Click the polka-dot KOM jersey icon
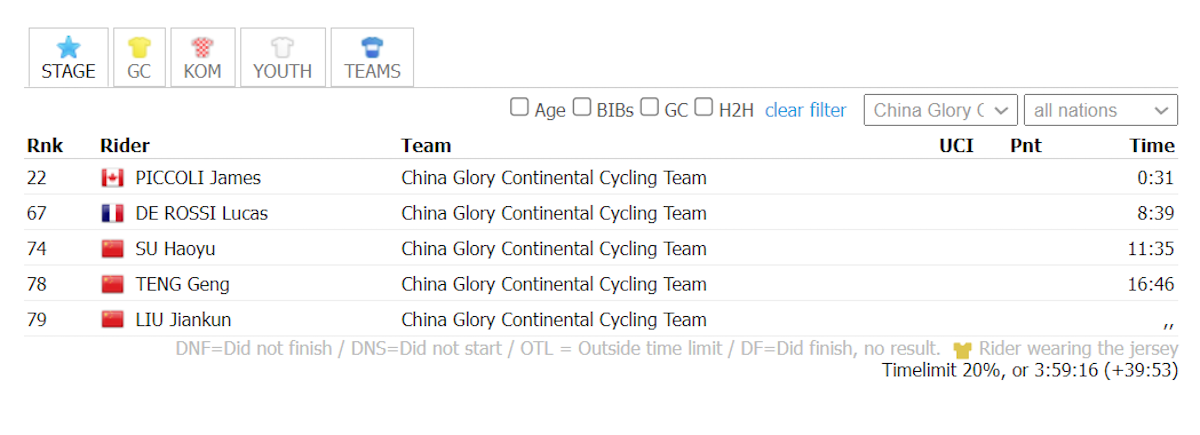This screenshot has width=1200, height=435. click(203, 47)
